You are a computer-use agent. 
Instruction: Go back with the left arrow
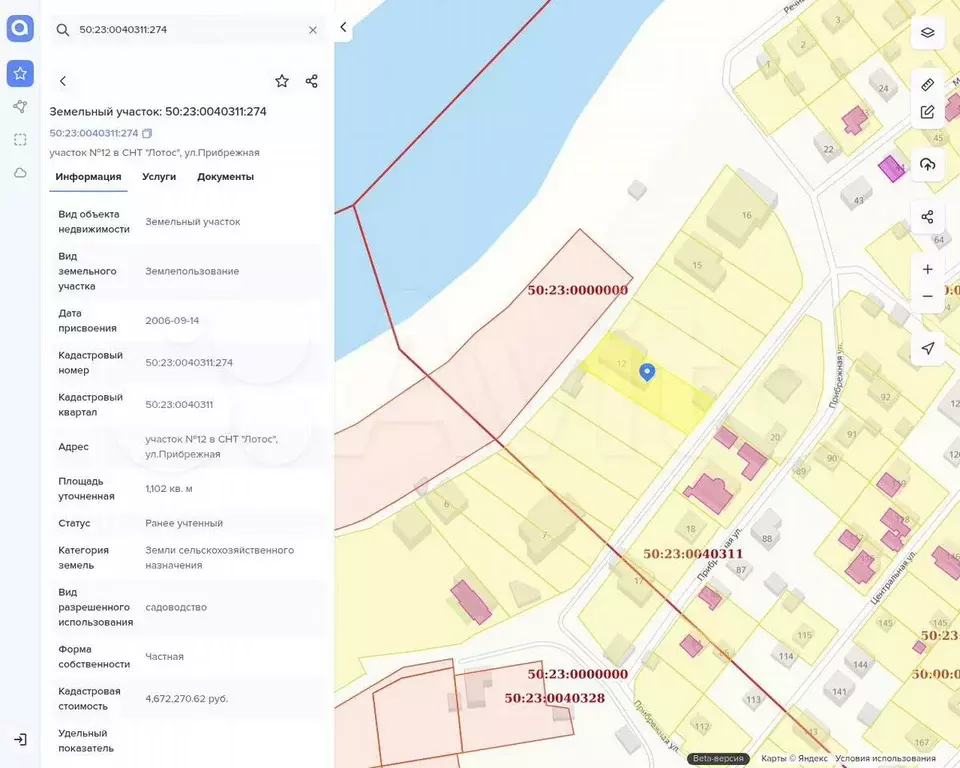click(x=62, y=81)
